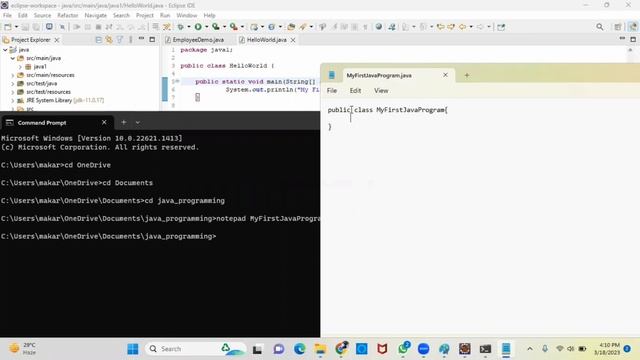Open the internal web browser globe icon
The image size is (640, 360).
point(379,27)
